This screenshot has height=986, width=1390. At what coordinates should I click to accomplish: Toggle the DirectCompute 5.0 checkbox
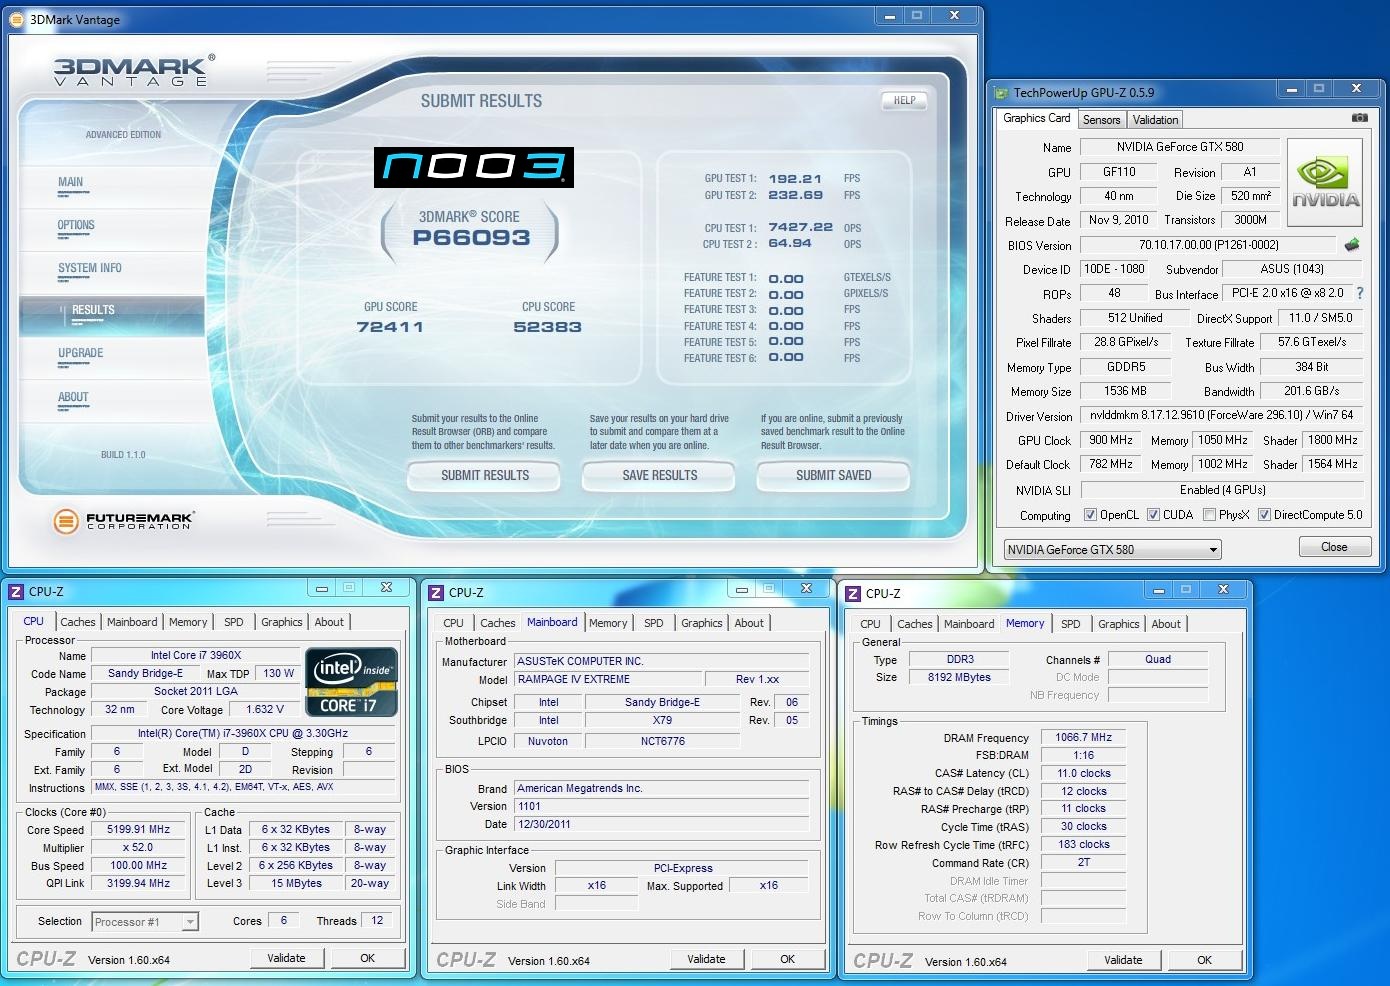[1264, 515]
